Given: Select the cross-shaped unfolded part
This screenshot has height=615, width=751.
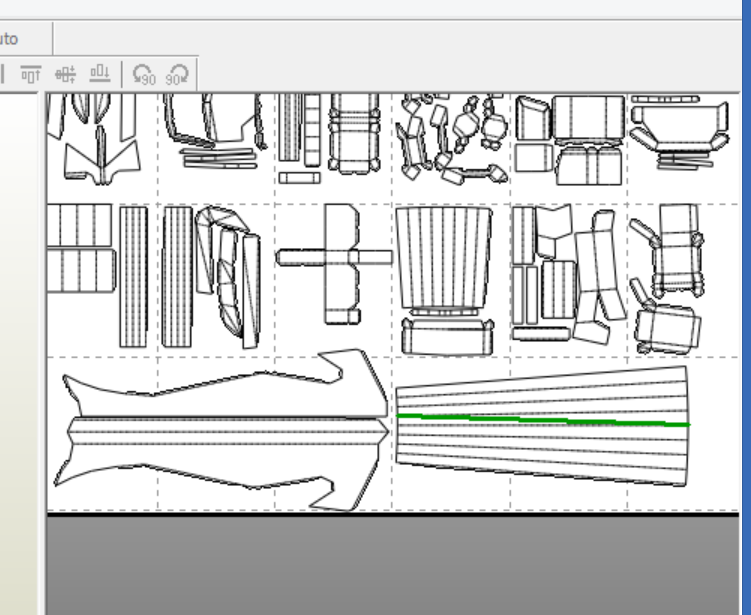Looking at the screenshot, I should click(334, 263).
